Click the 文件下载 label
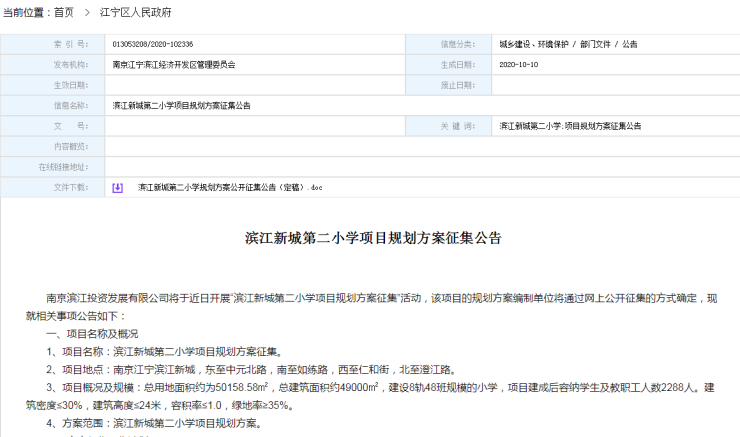This screenshot has width=740, height=437. [x=71, y=187]
